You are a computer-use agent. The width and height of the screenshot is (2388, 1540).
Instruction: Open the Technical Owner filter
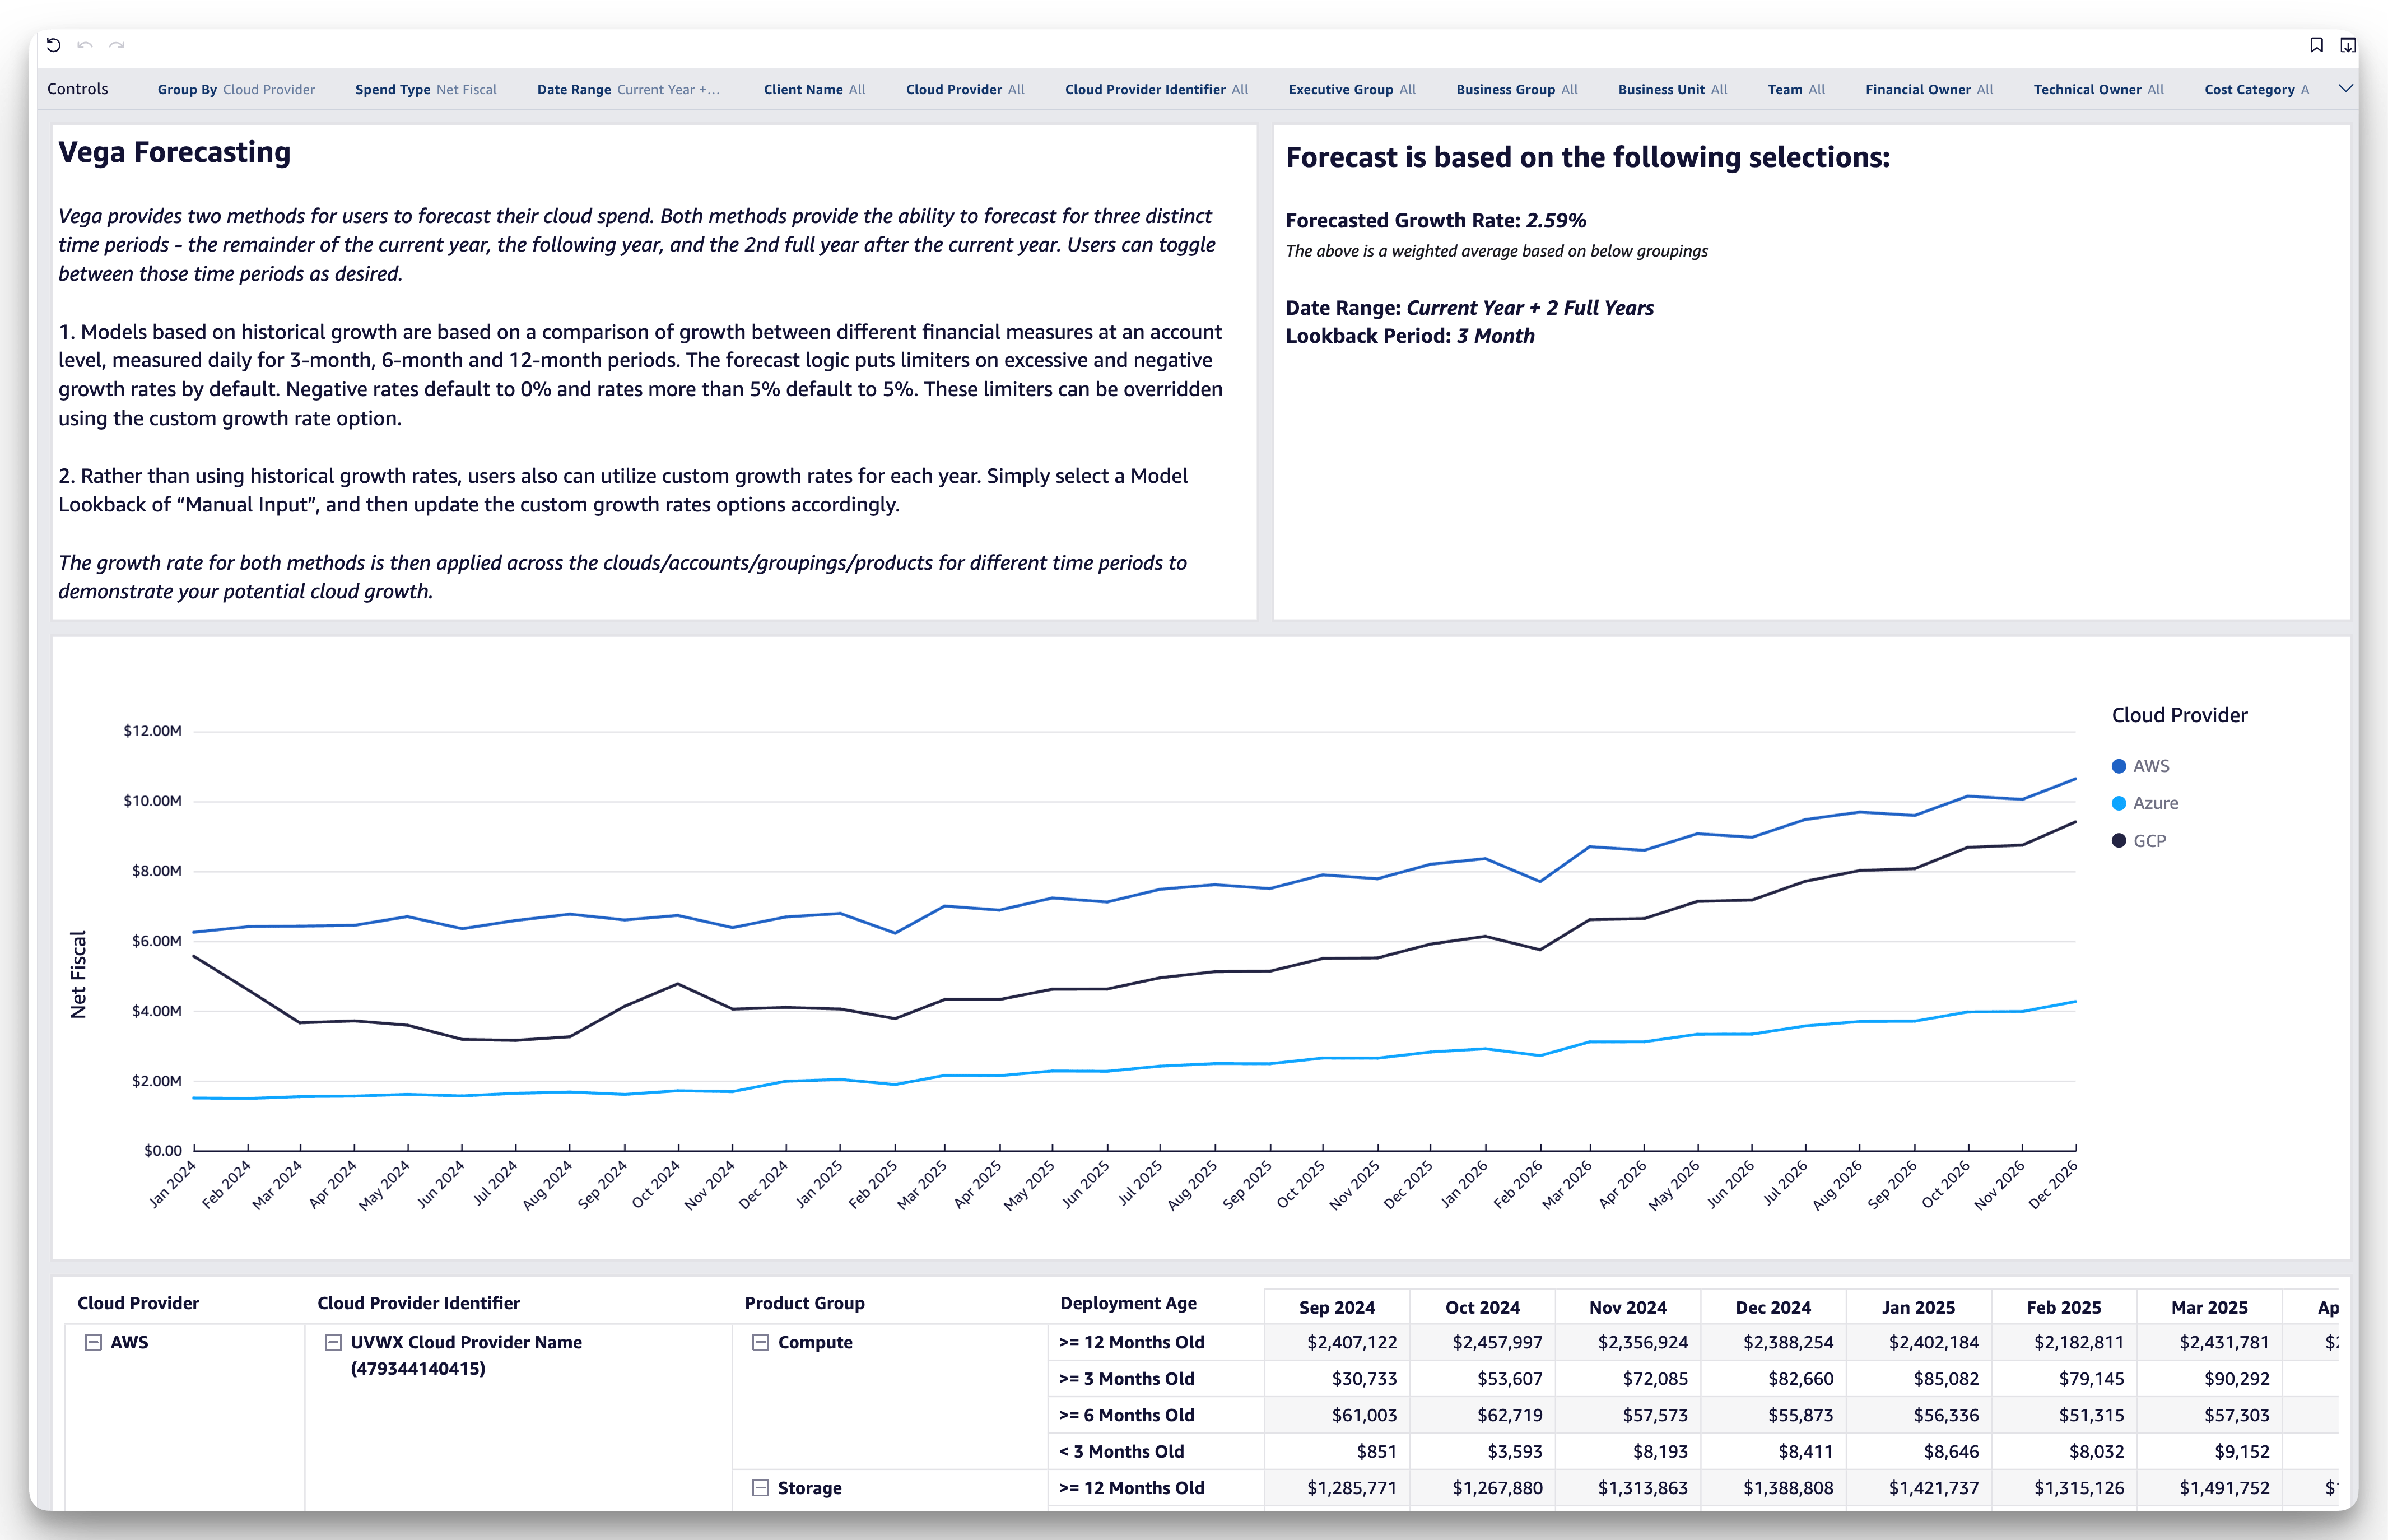[2098, 90]
